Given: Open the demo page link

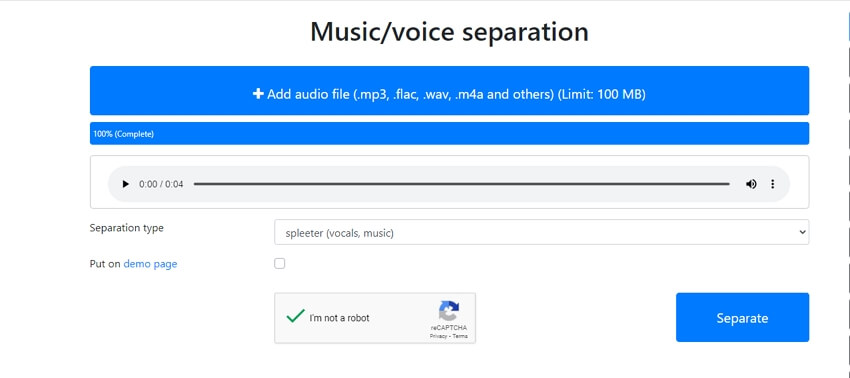Looking at the screenshot, I should coord(150,264).
